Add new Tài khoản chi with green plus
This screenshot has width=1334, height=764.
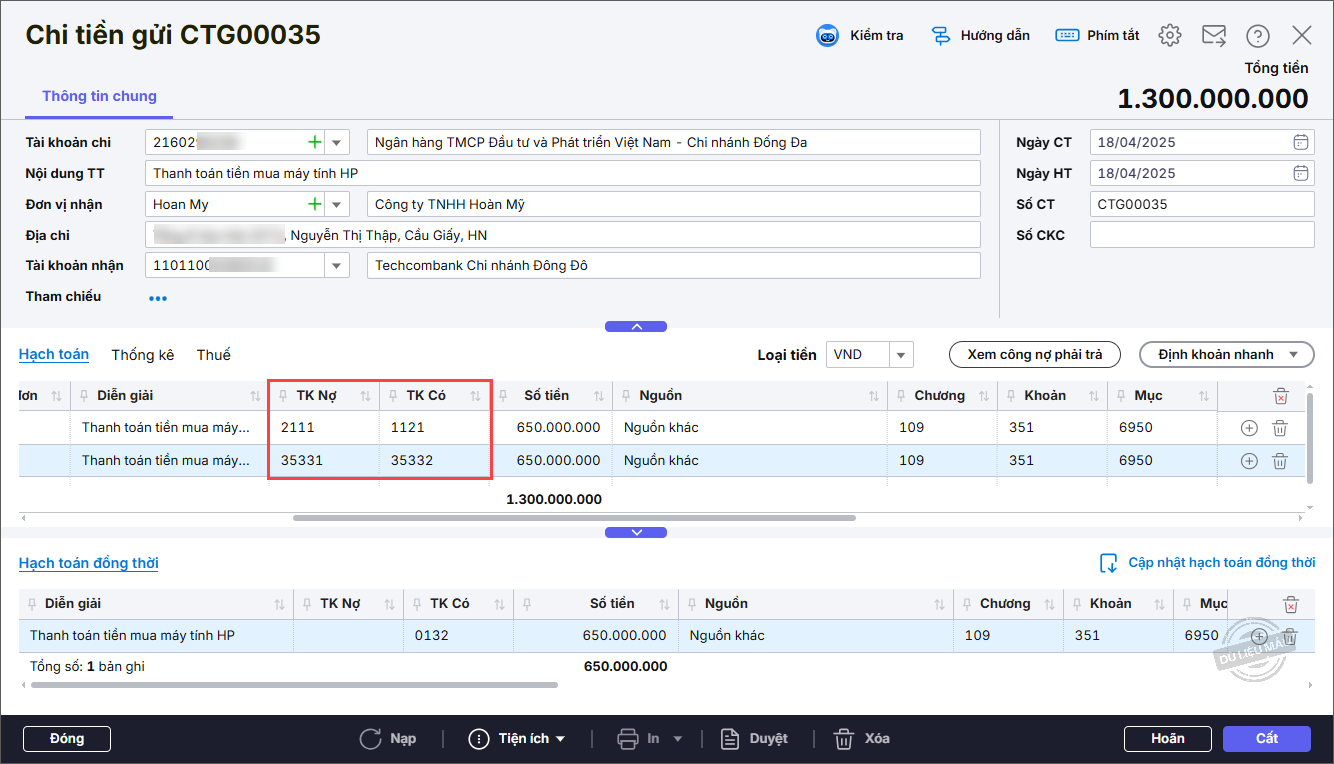(315, 142)
